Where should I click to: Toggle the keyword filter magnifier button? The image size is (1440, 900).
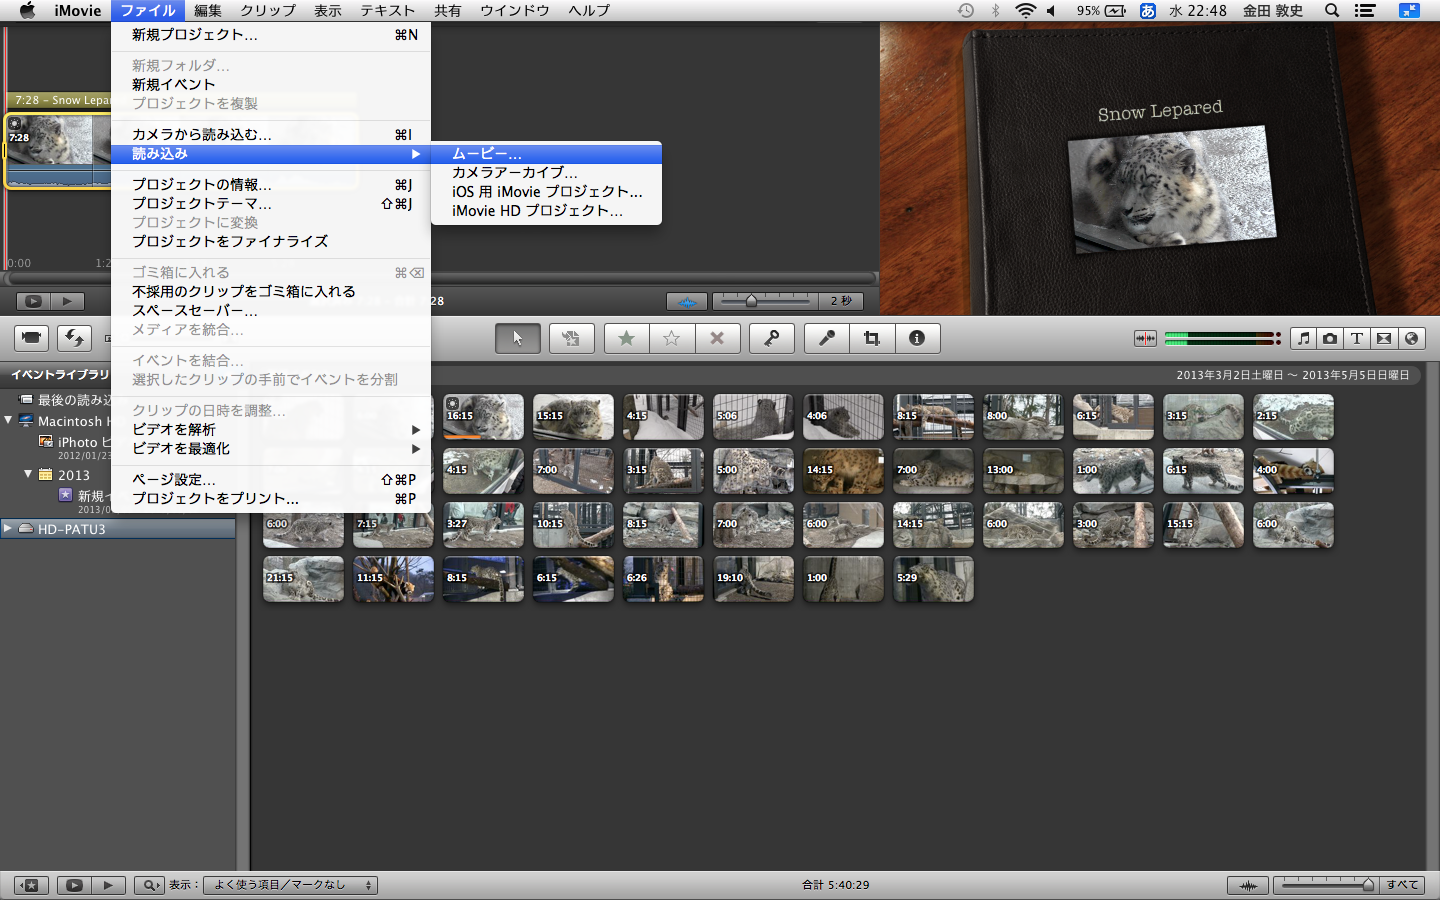tap(149, 885)
